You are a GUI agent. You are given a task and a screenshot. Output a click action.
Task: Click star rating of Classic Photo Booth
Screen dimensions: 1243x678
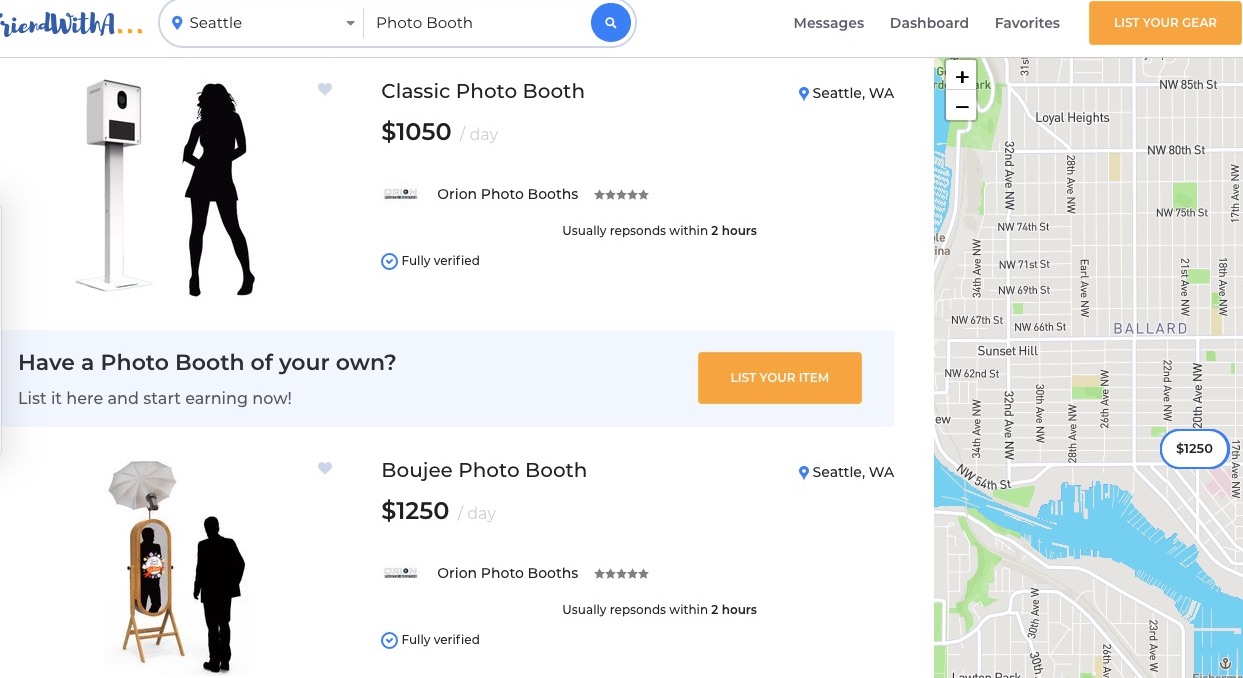tap(621, 195)
